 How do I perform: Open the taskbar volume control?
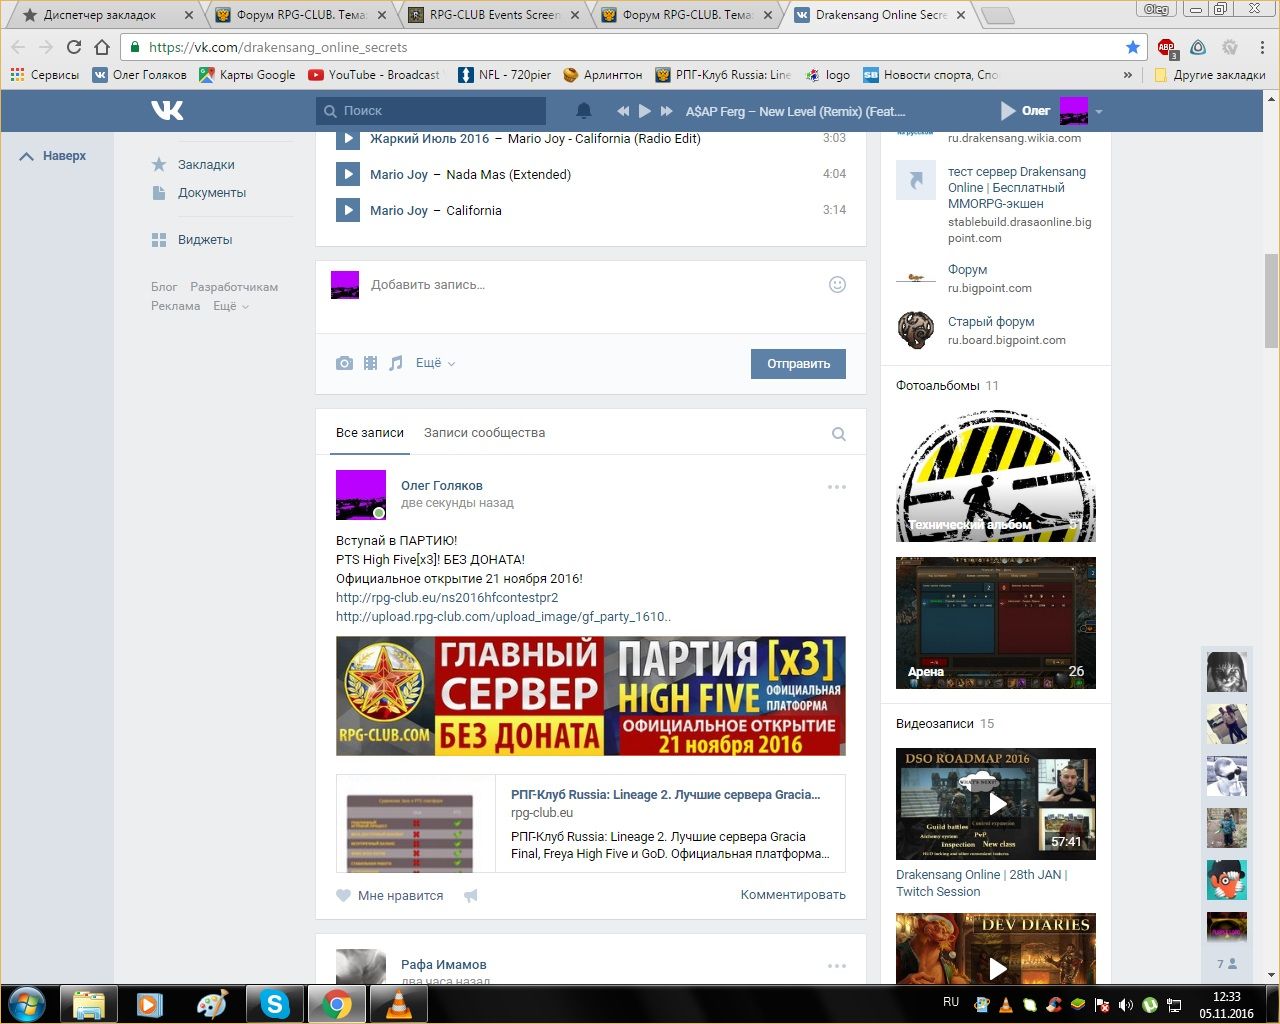click(1126, 1004)
